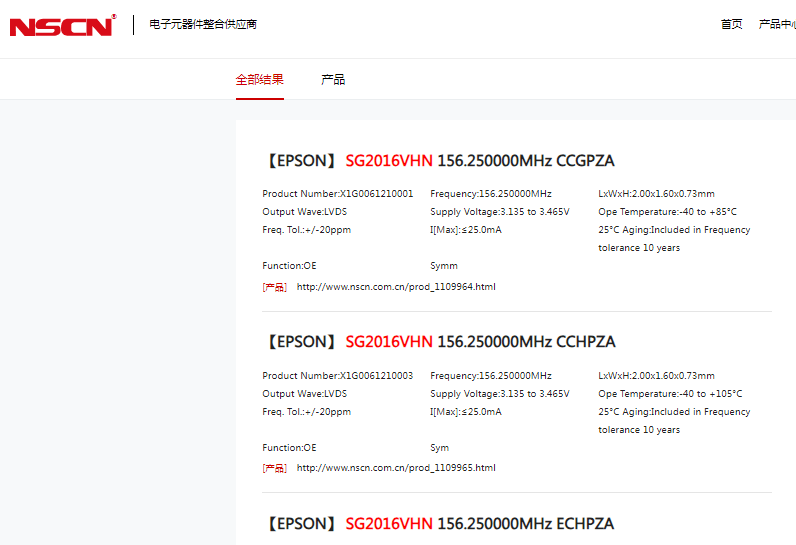Click the [产品] tag of CCHPZA result
This screenshot has height=545, width=796.
(x=275, y=468)
